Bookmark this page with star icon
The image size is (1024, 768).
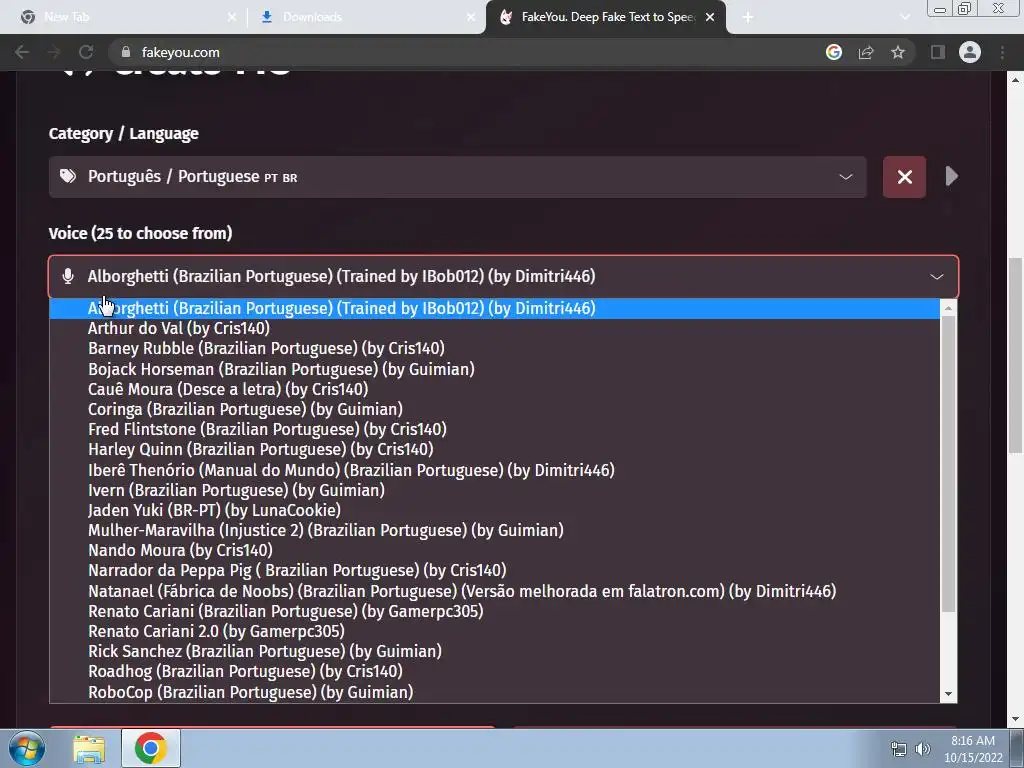click(x=898, y=52)
